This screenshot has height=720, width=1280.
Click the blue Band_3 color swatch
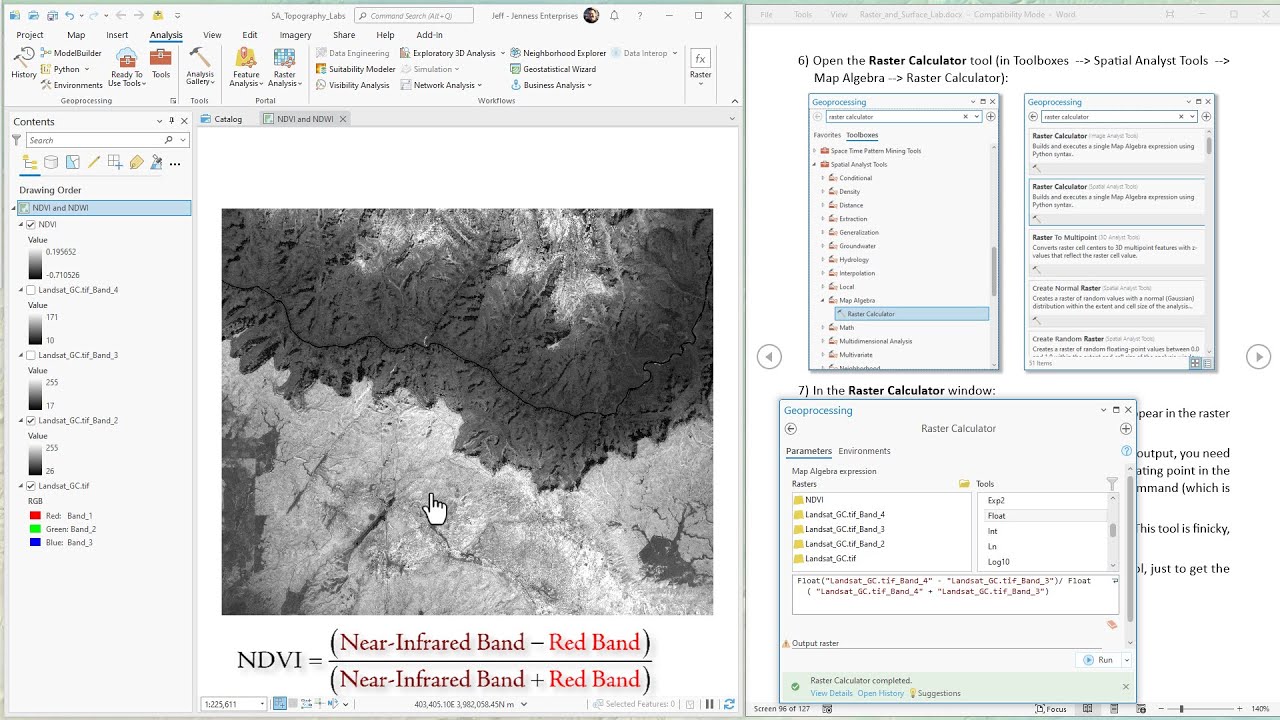pyautogui.click(x=35, y=542)
